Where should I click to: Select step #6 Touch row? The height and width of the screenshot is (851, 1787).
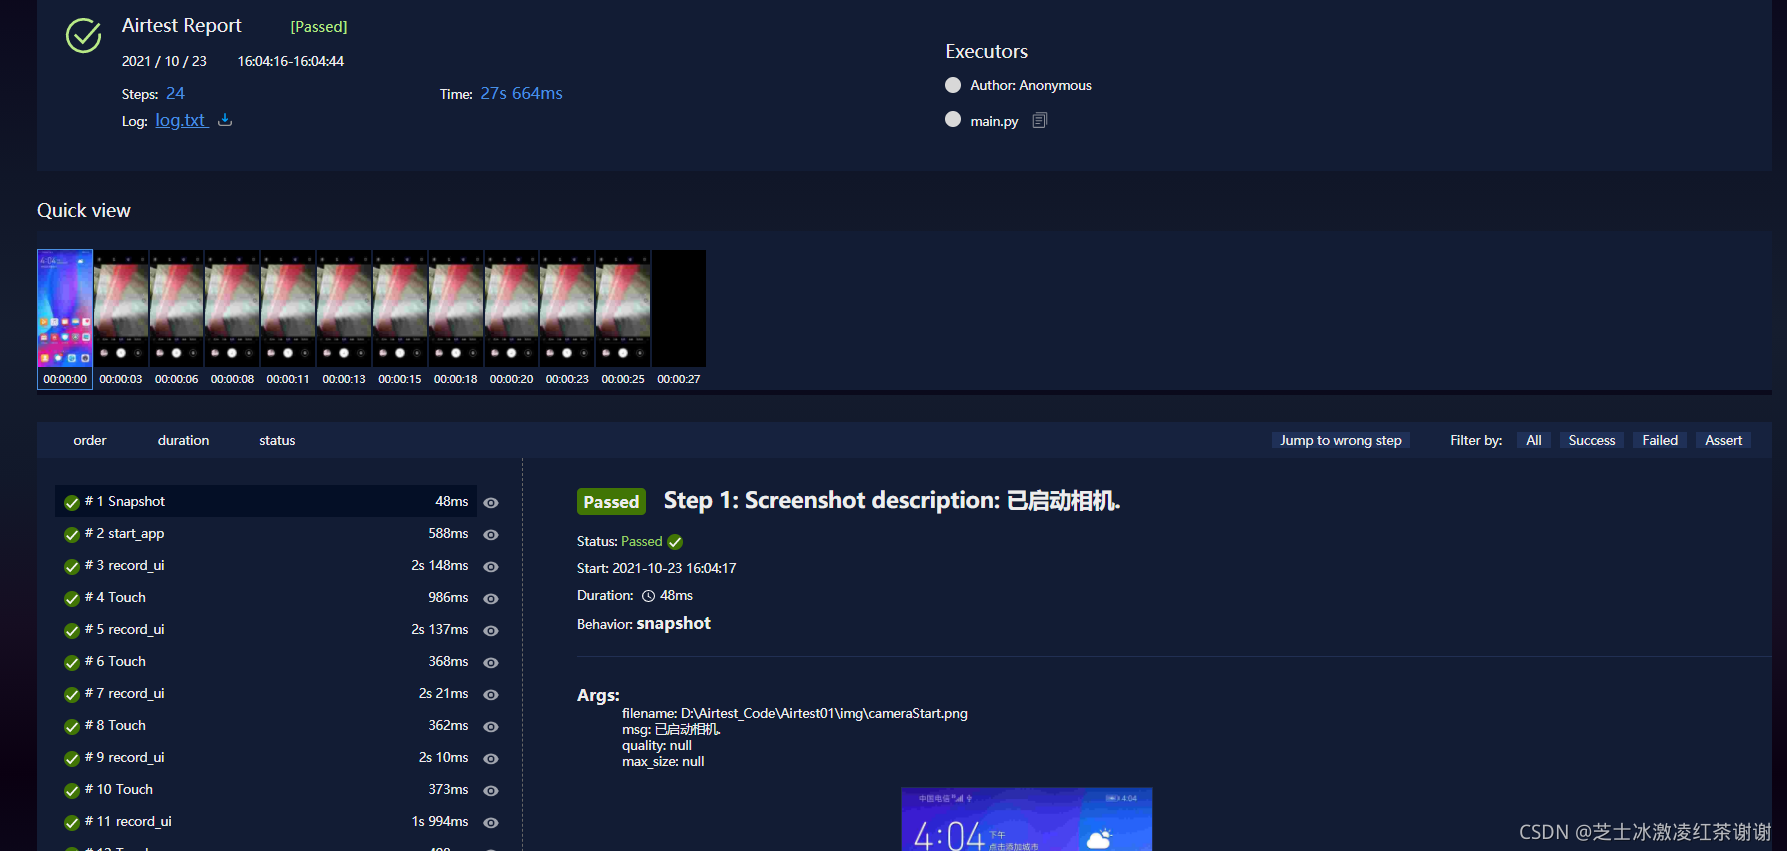coord(266,661)
